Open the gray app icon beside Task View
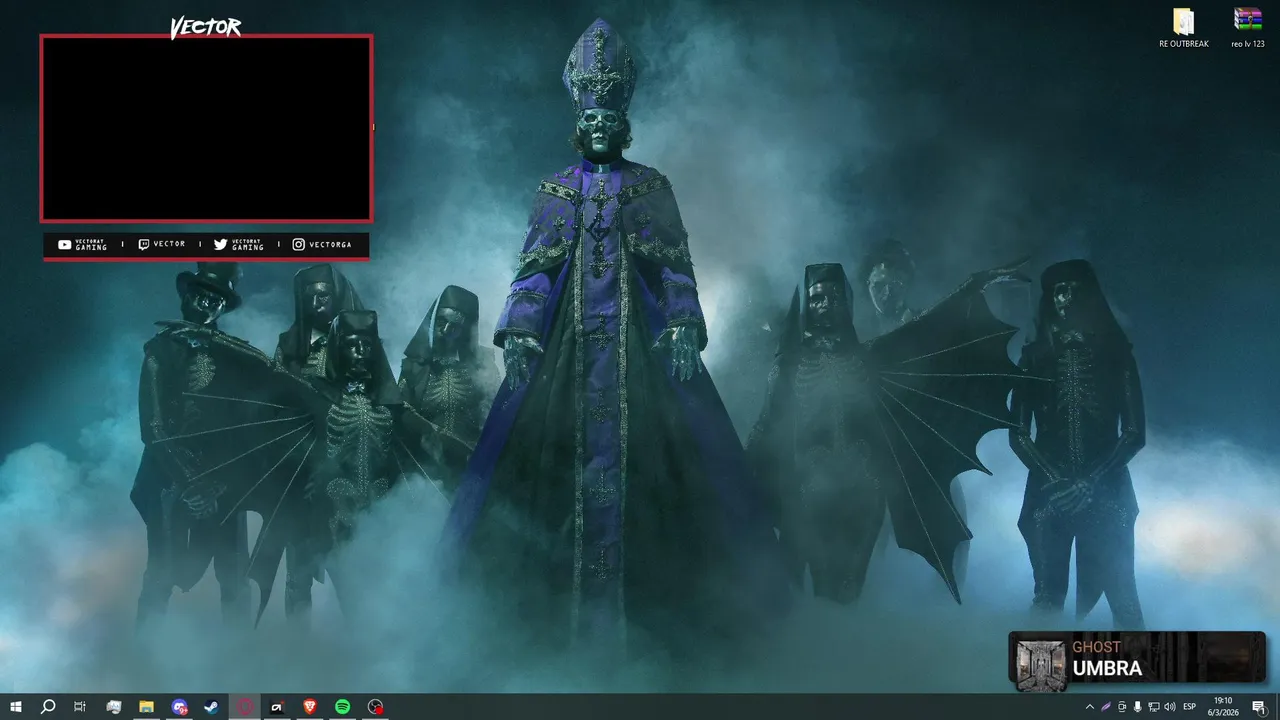Screen dimensions: 1280x720 (113, 707)
